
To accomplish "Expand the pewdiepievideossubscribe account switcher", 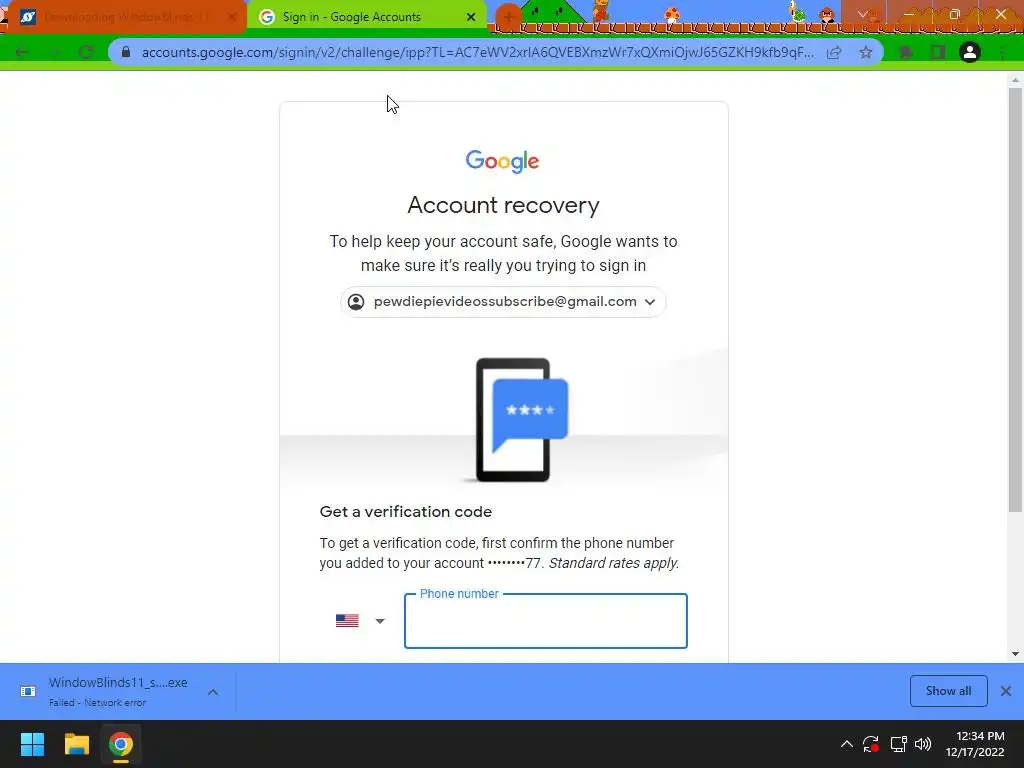I will [503, 302].
